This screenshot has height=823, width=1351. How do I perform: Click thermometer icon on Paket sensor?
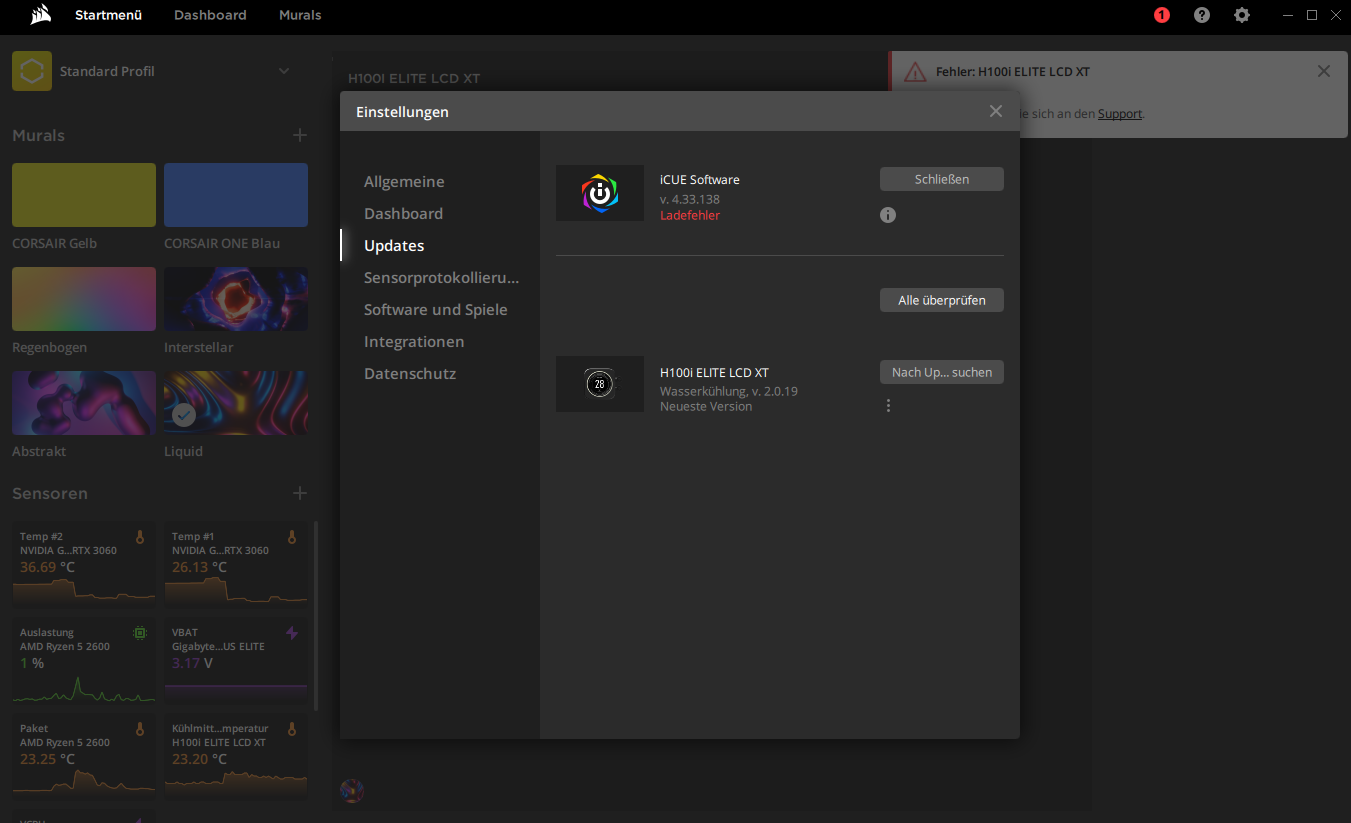140,729
